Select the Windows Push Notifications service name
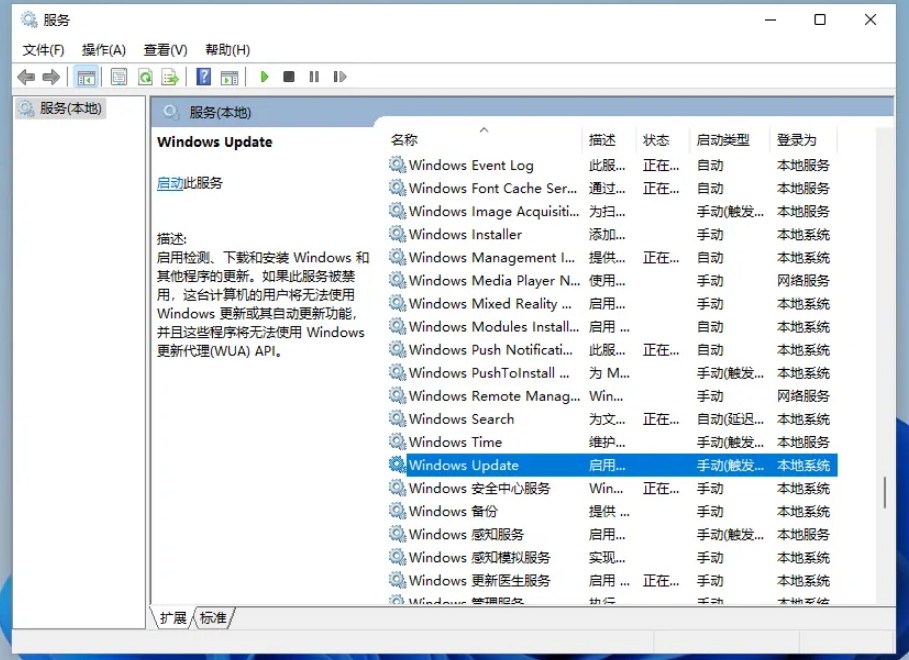This screenshot has width=909, height=660. [490, 350]
